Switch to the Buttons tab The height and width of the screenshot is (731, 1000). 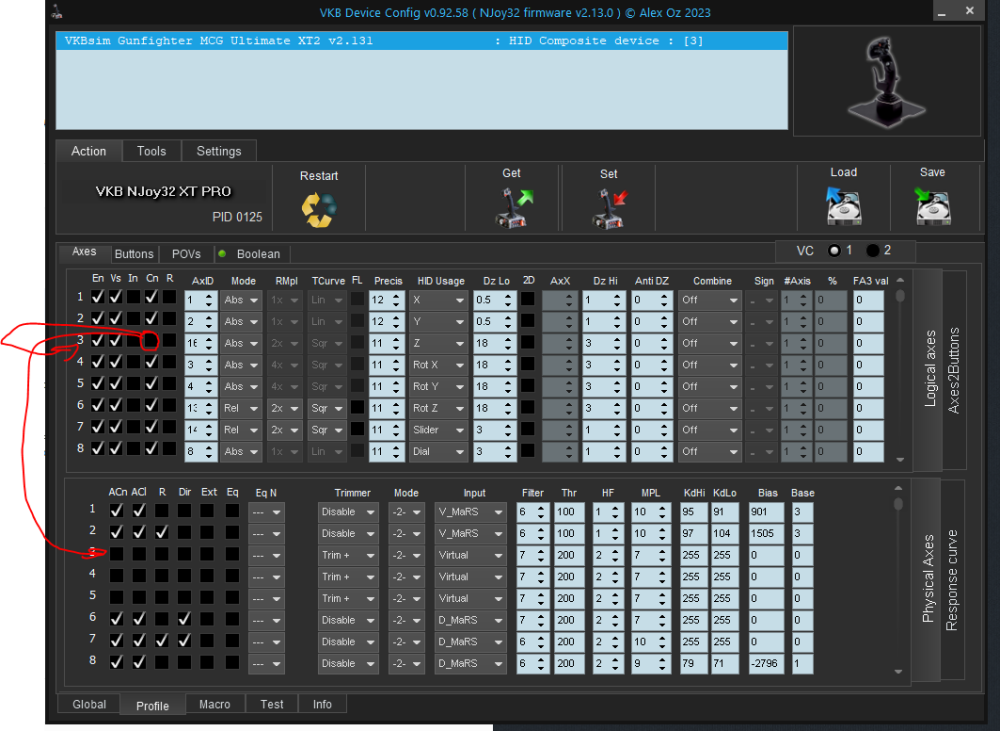134,254
